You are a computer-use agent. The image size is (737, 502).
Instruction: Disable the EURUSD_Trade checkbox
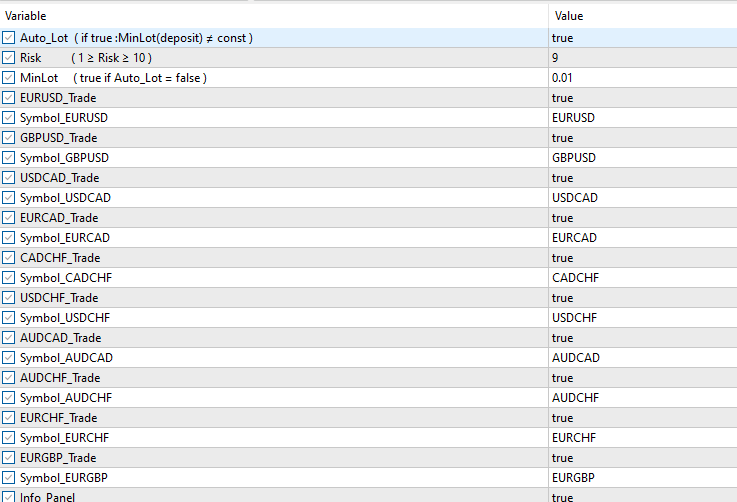9,98
